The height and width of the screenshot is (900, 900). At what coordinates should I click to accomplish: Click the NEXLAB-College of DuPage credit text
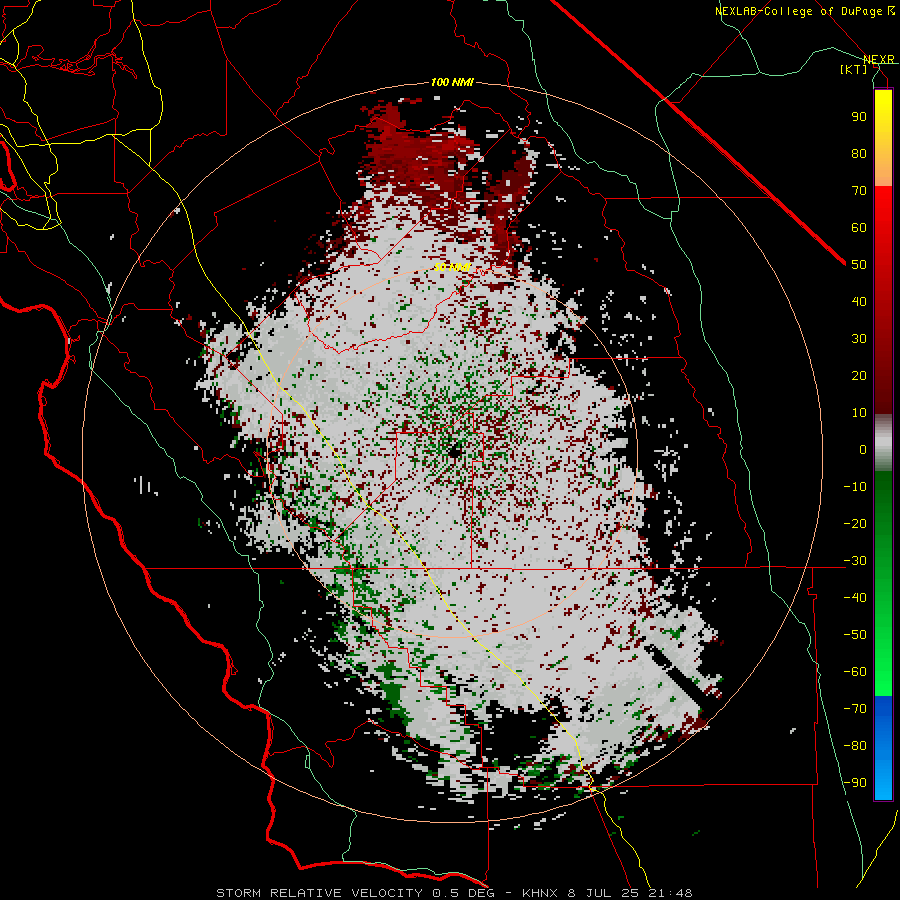799,11
